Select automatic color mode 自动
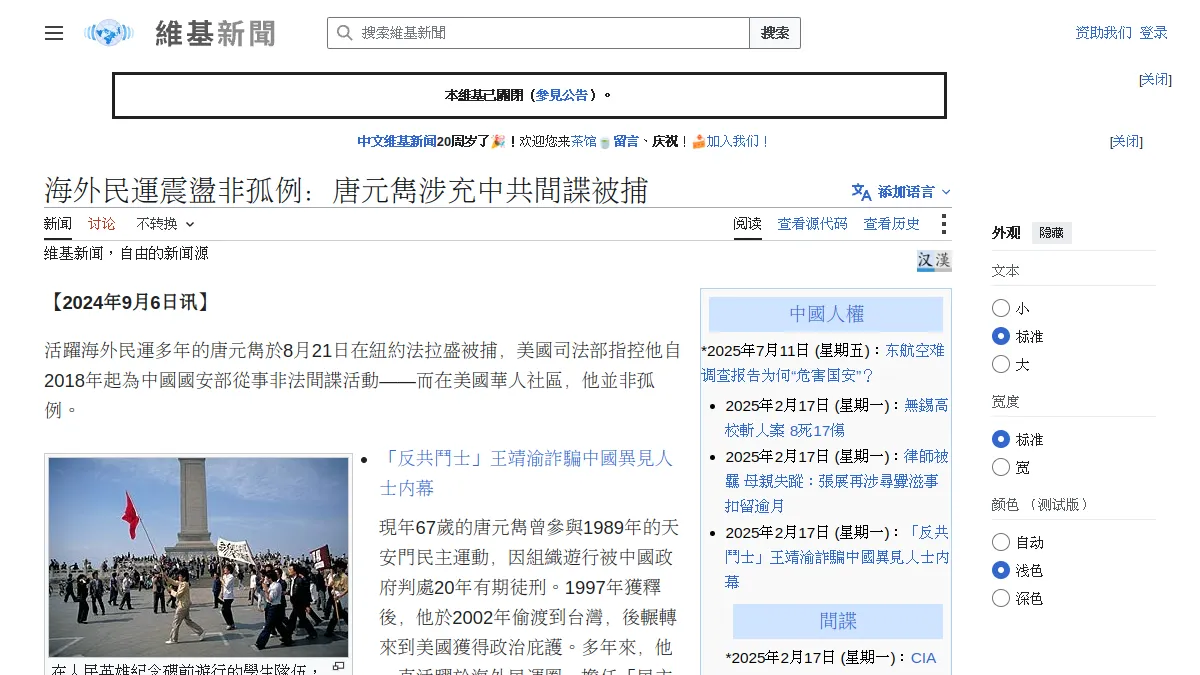The image size is (1200, 675). pyautogui.click(x=1001, y=542)
